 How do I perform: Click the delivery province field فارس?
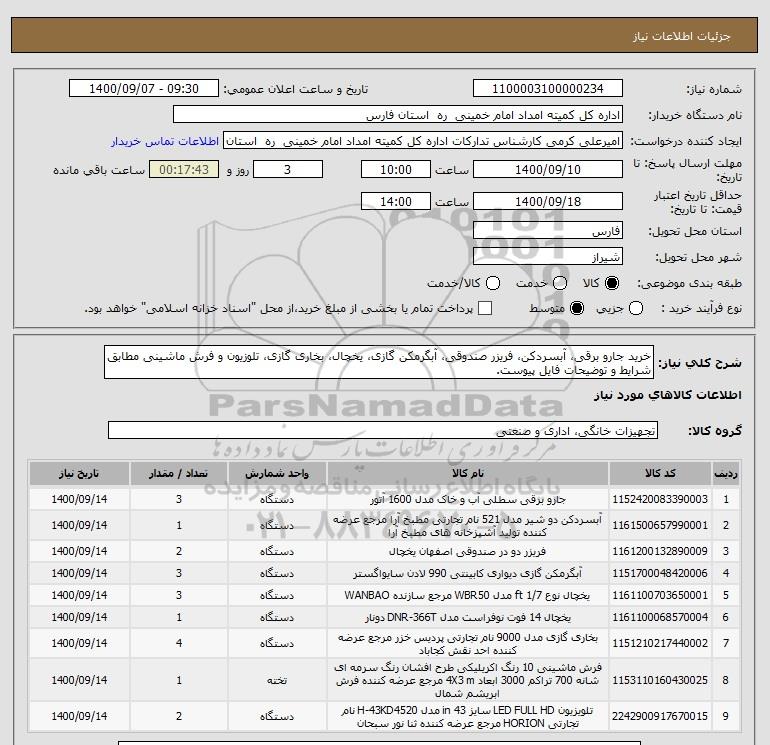[x=548, y=231]
